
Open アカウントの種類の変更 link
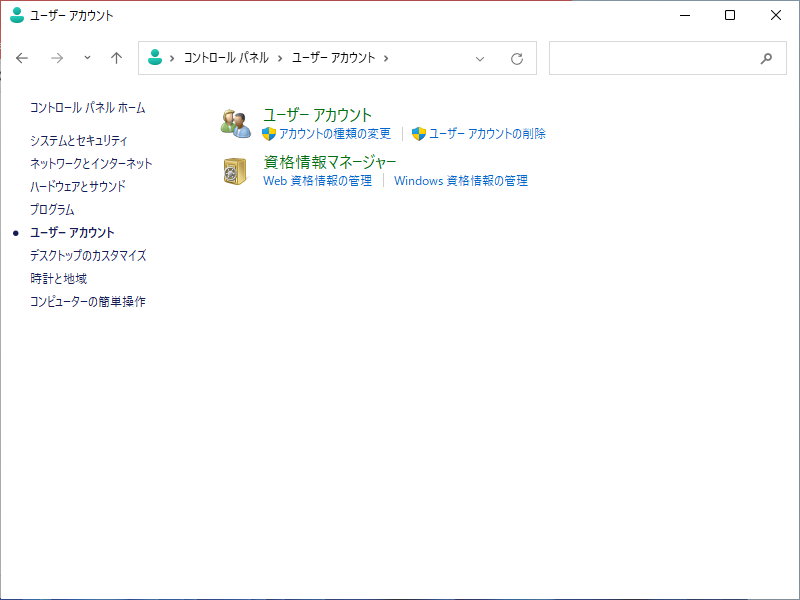(335, 134)
